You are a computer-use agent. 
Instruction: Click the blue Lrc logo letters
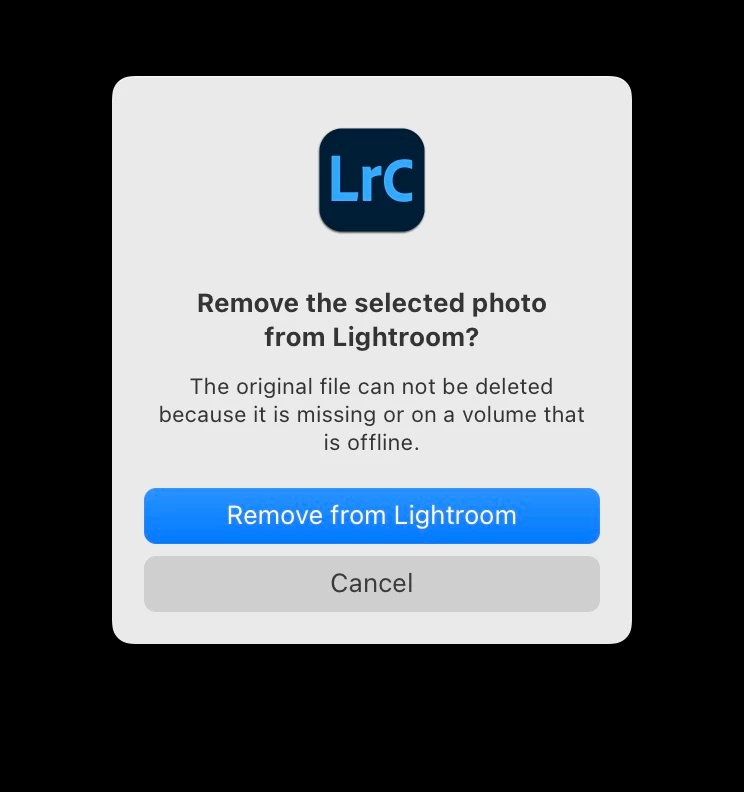[372, 179]
